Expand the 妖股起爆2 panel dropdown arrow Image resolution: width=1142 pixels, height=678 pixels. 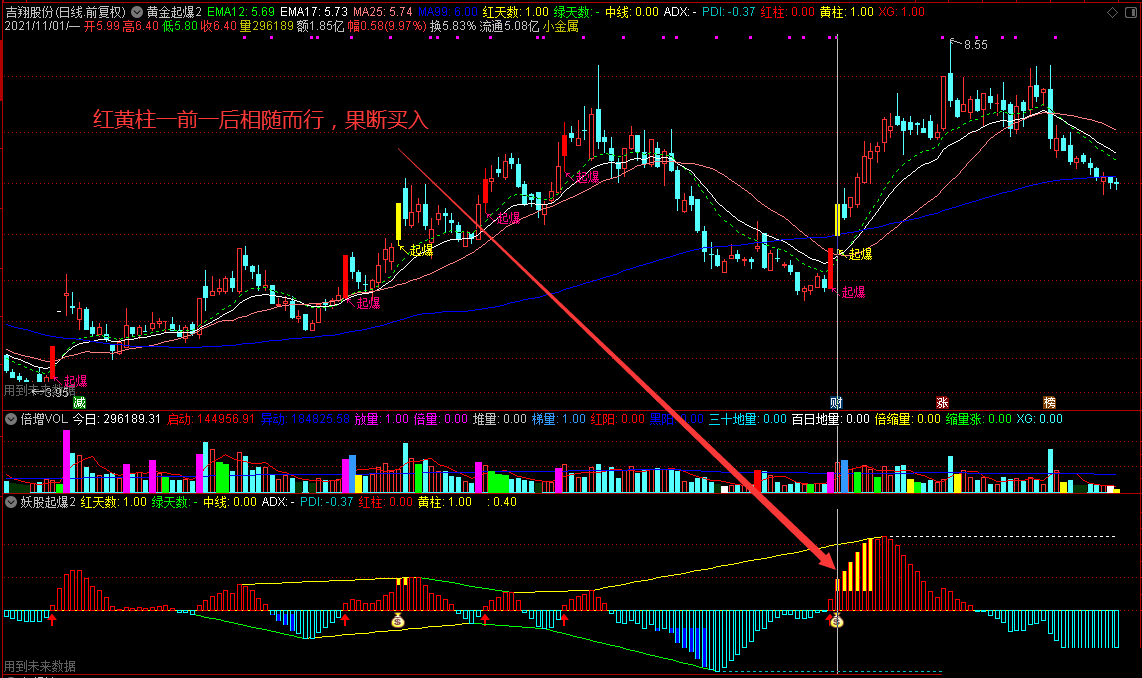(x=11, y=502)
